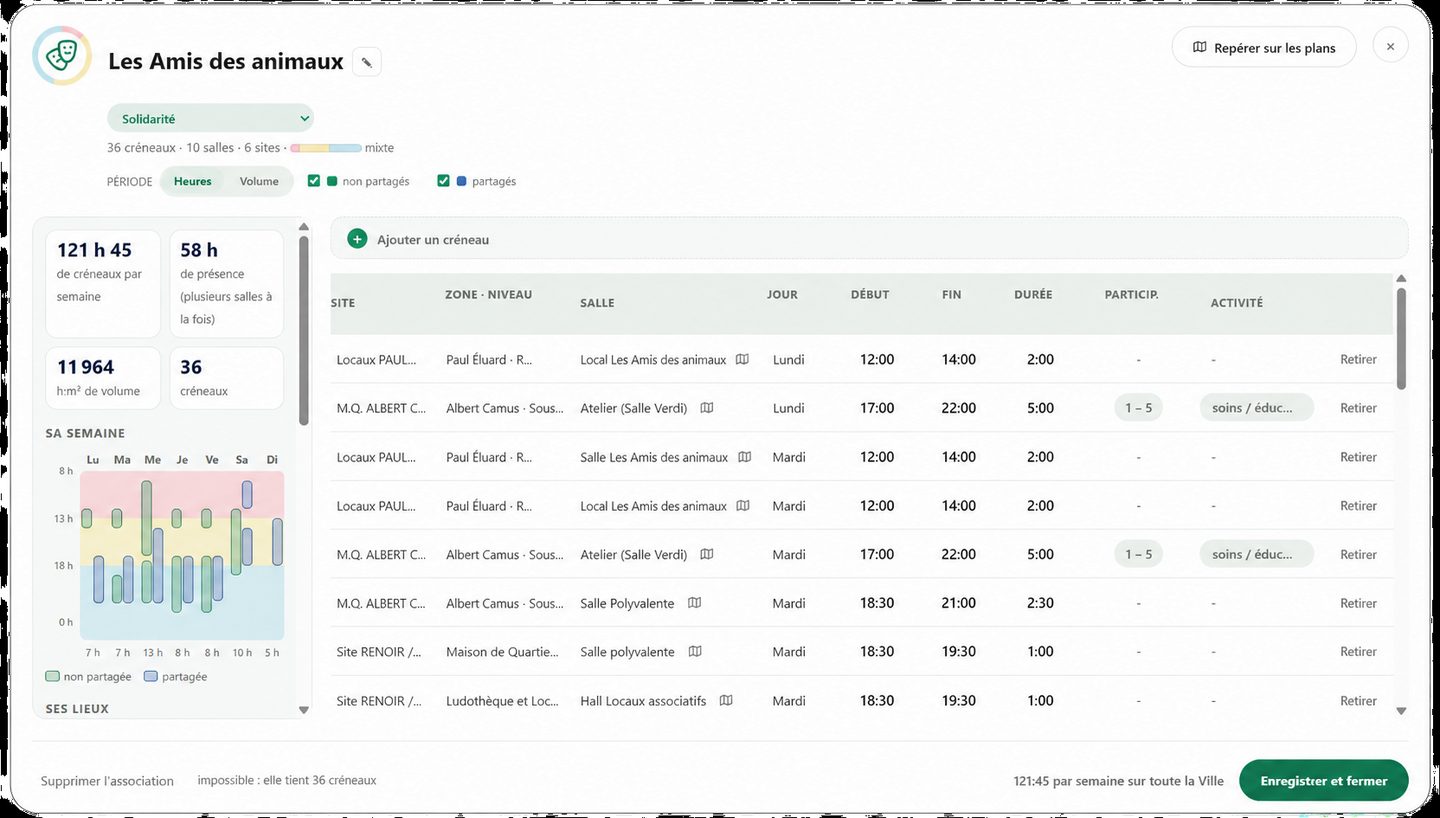Open map for Mardi Atelier (Salle Verdi)
This screenshot has height=818, width=1440.
click(707, 554)
